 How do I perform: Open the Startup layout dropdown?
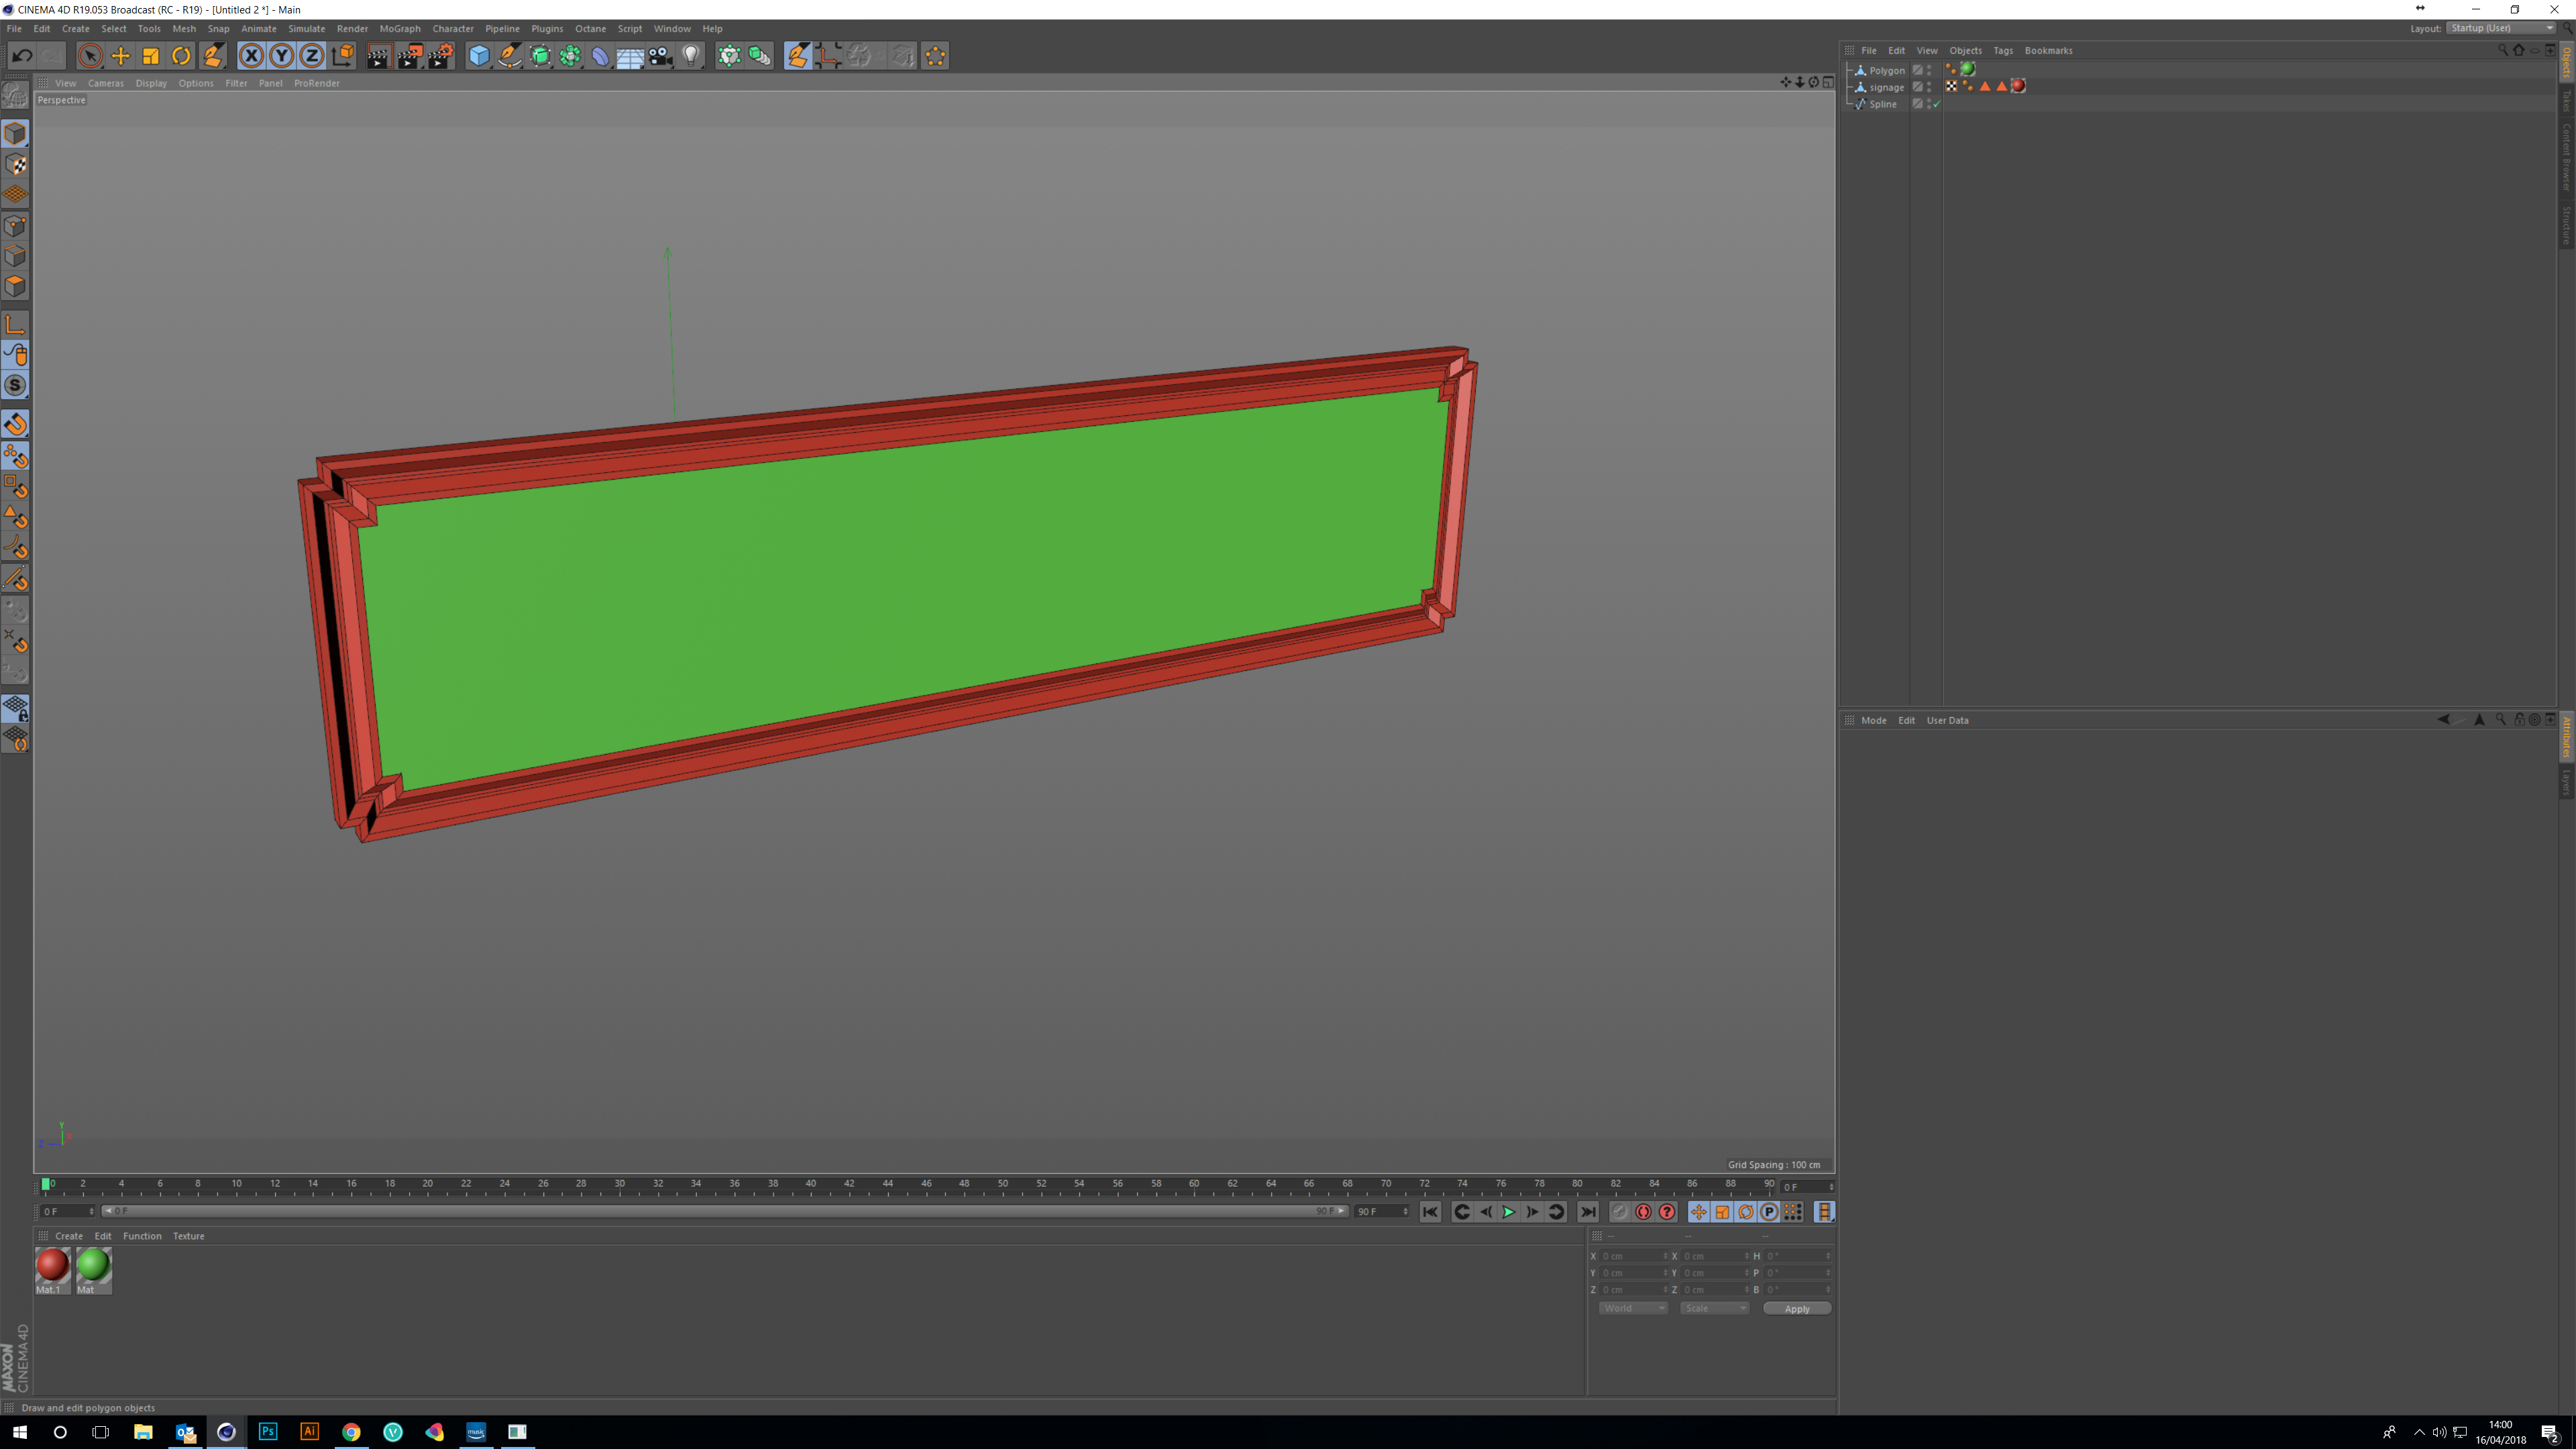click(2501, 28)
